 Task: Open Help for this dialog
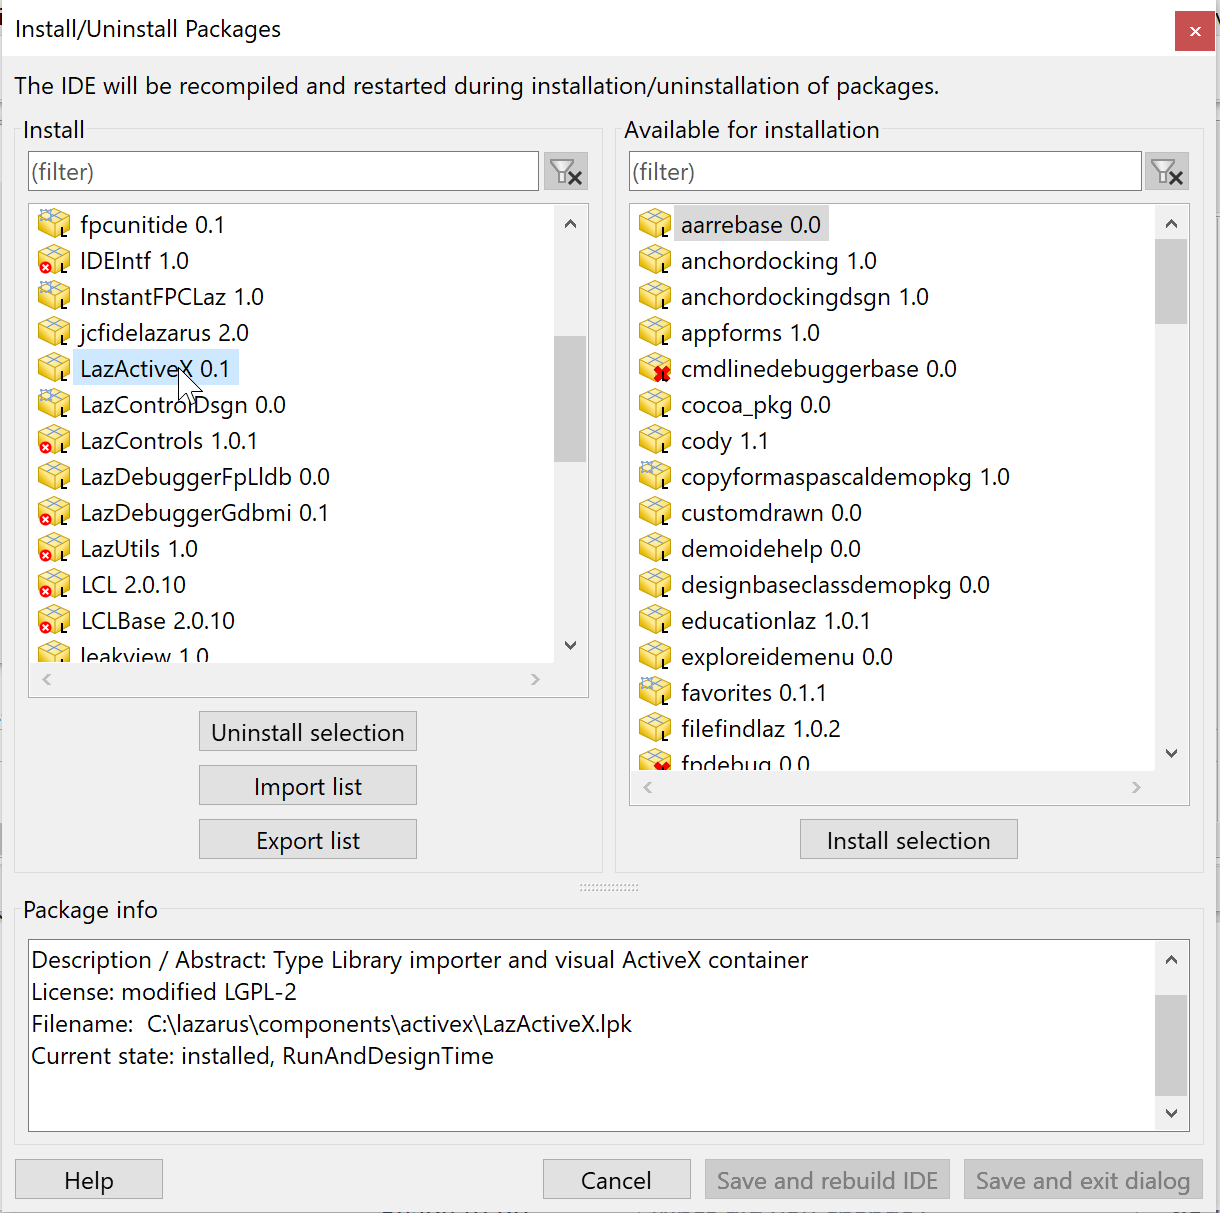89,1180
